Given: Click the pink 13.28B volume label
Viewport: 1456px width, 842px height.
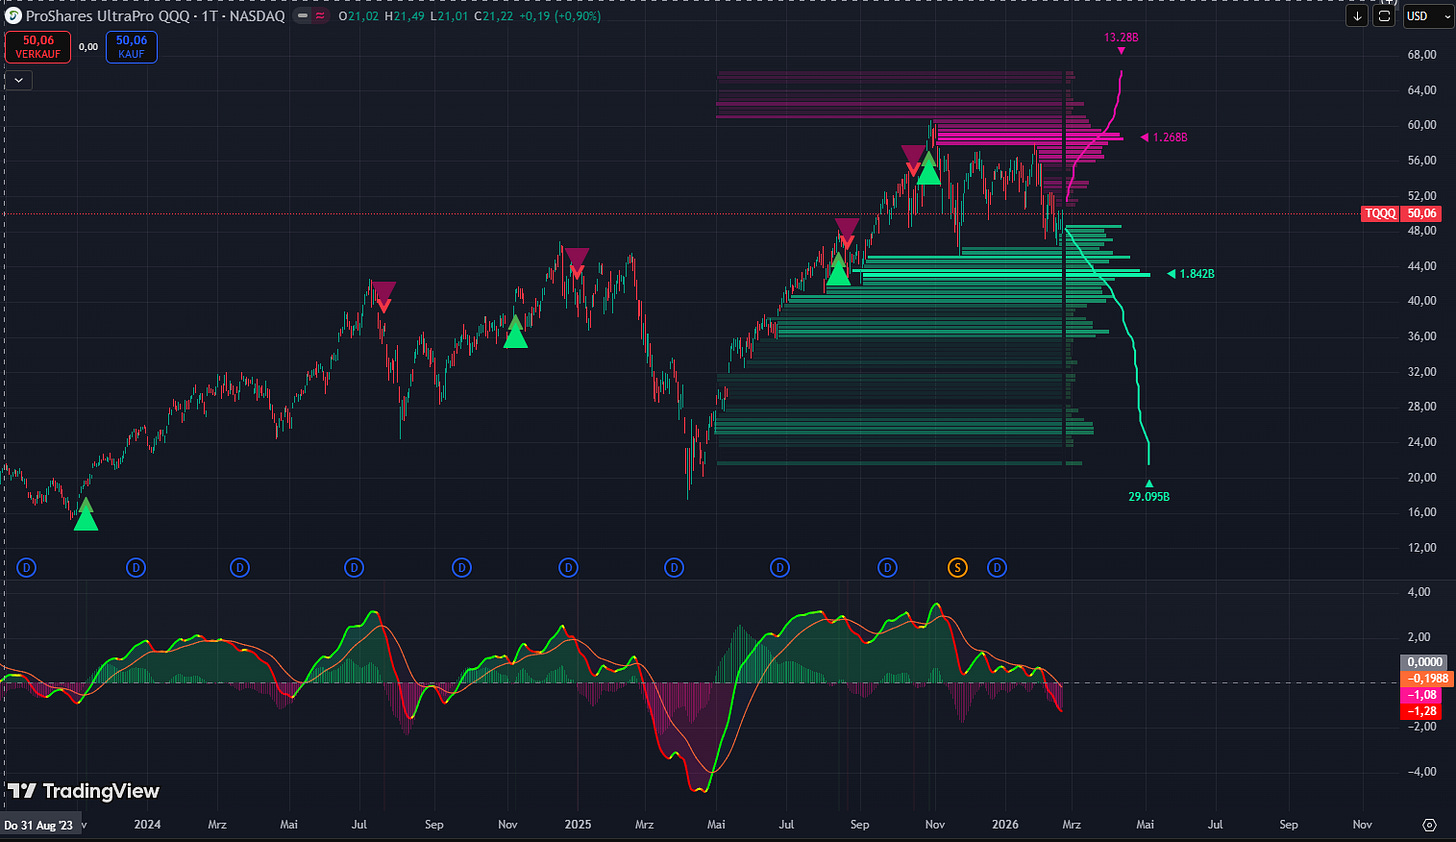Looking at the screenshot, I should click(x=1121, y=38).
